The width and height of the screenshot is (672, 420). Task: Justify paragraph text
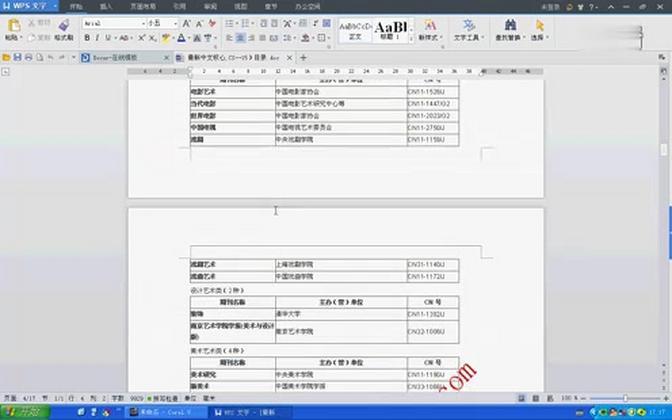(263, 38)
